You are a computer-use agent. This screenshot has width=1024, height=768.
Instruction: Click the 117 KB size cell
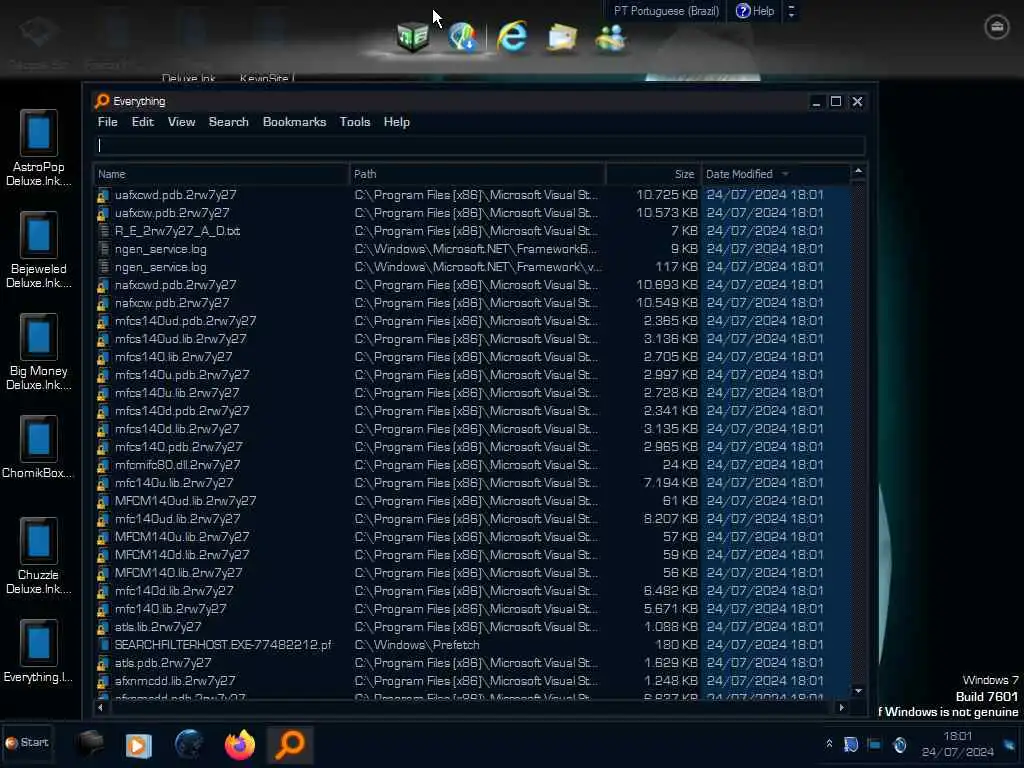[x=676, y=267]
